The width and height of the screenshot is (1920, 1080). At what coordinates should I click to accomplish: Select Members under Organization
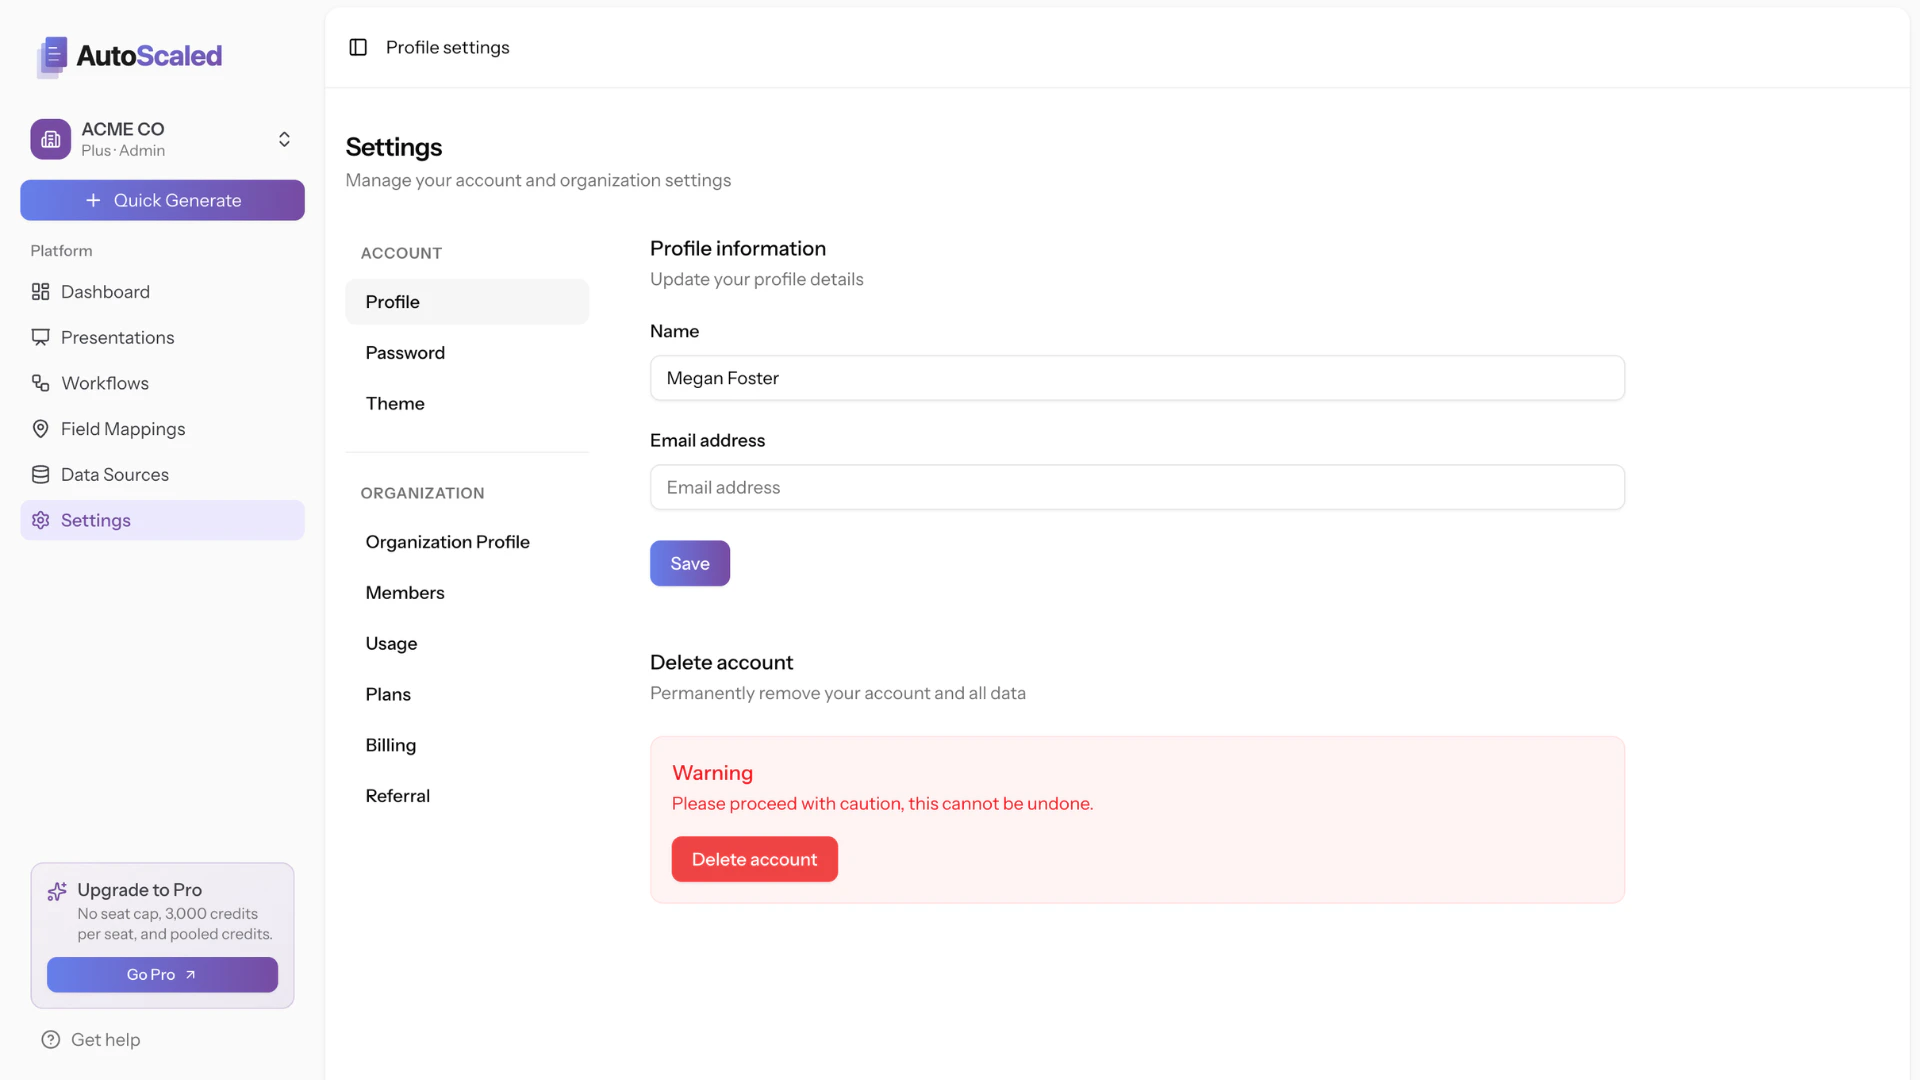click(x=405, y=592)
